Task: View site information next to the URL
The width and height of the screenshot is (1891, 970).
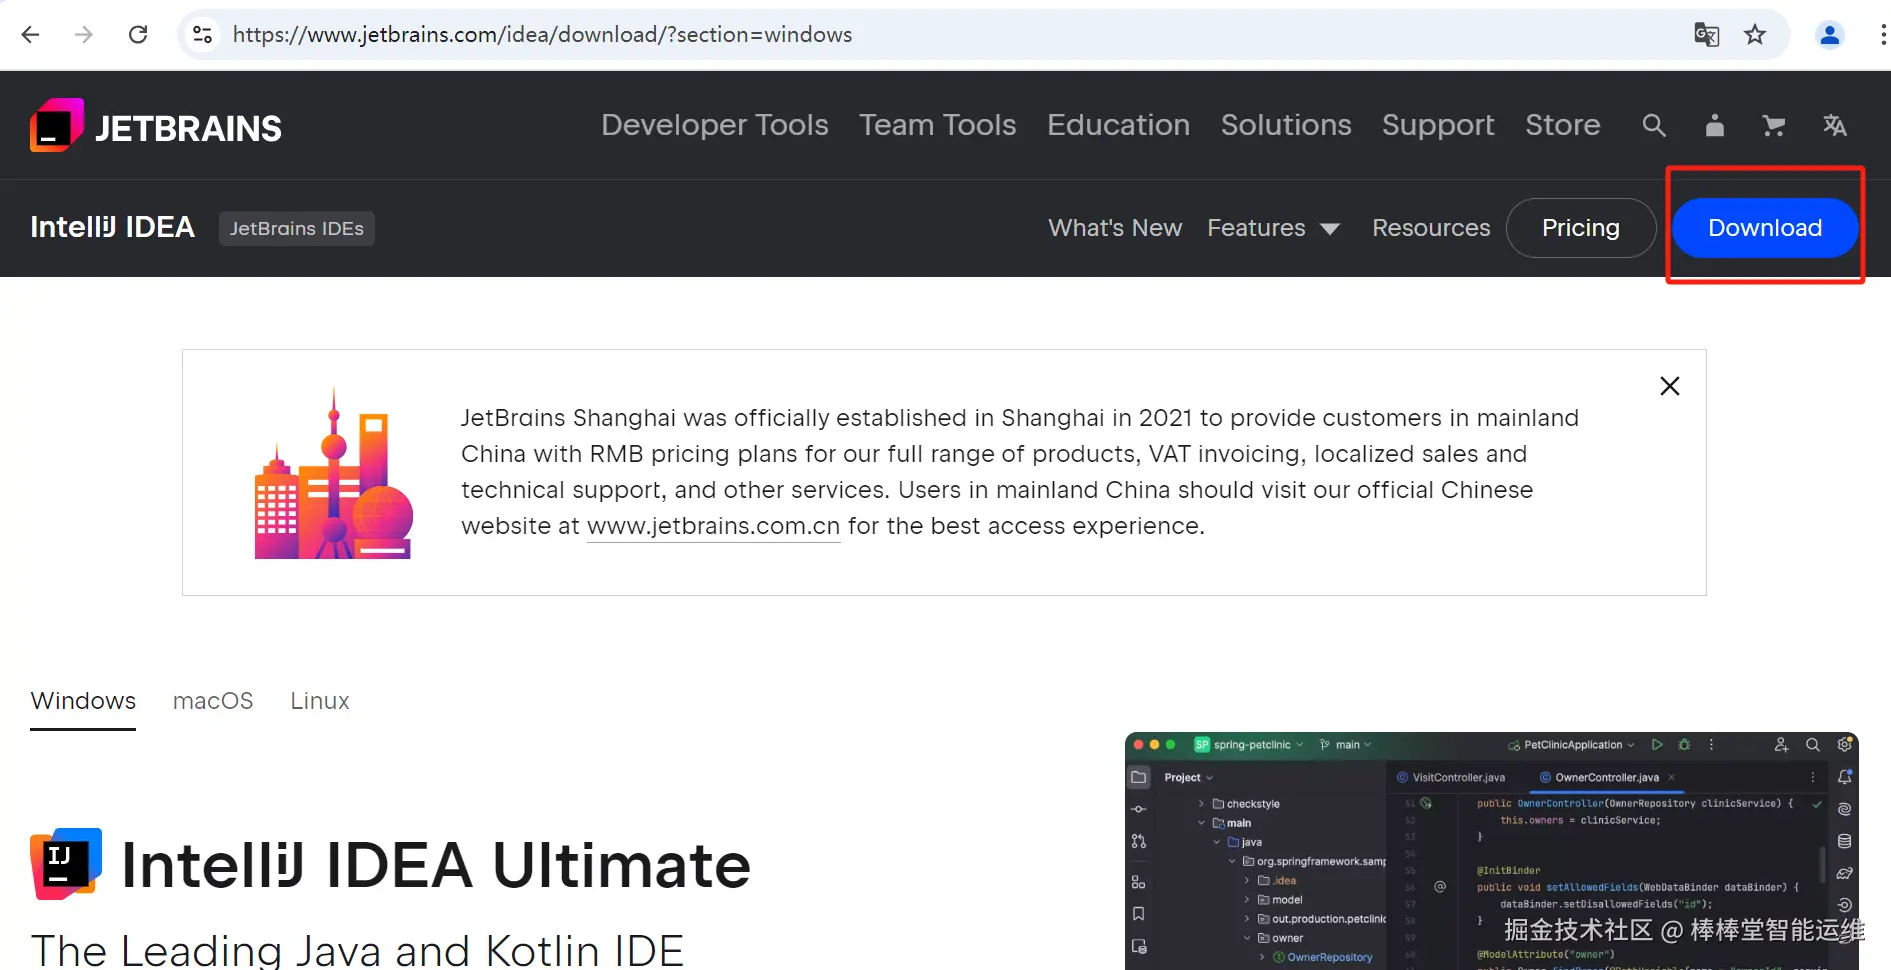Action: [x=202, y=35]
